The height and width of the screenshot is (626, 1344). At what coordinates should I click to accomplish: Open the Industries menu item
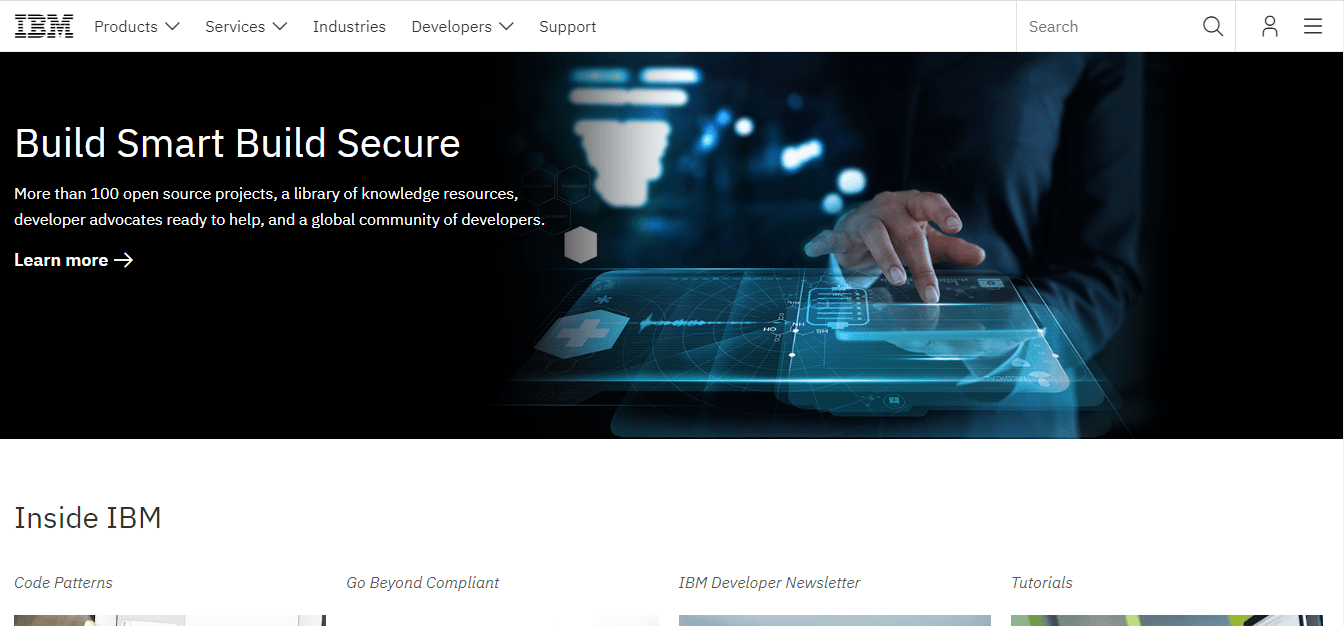(349, 27)
